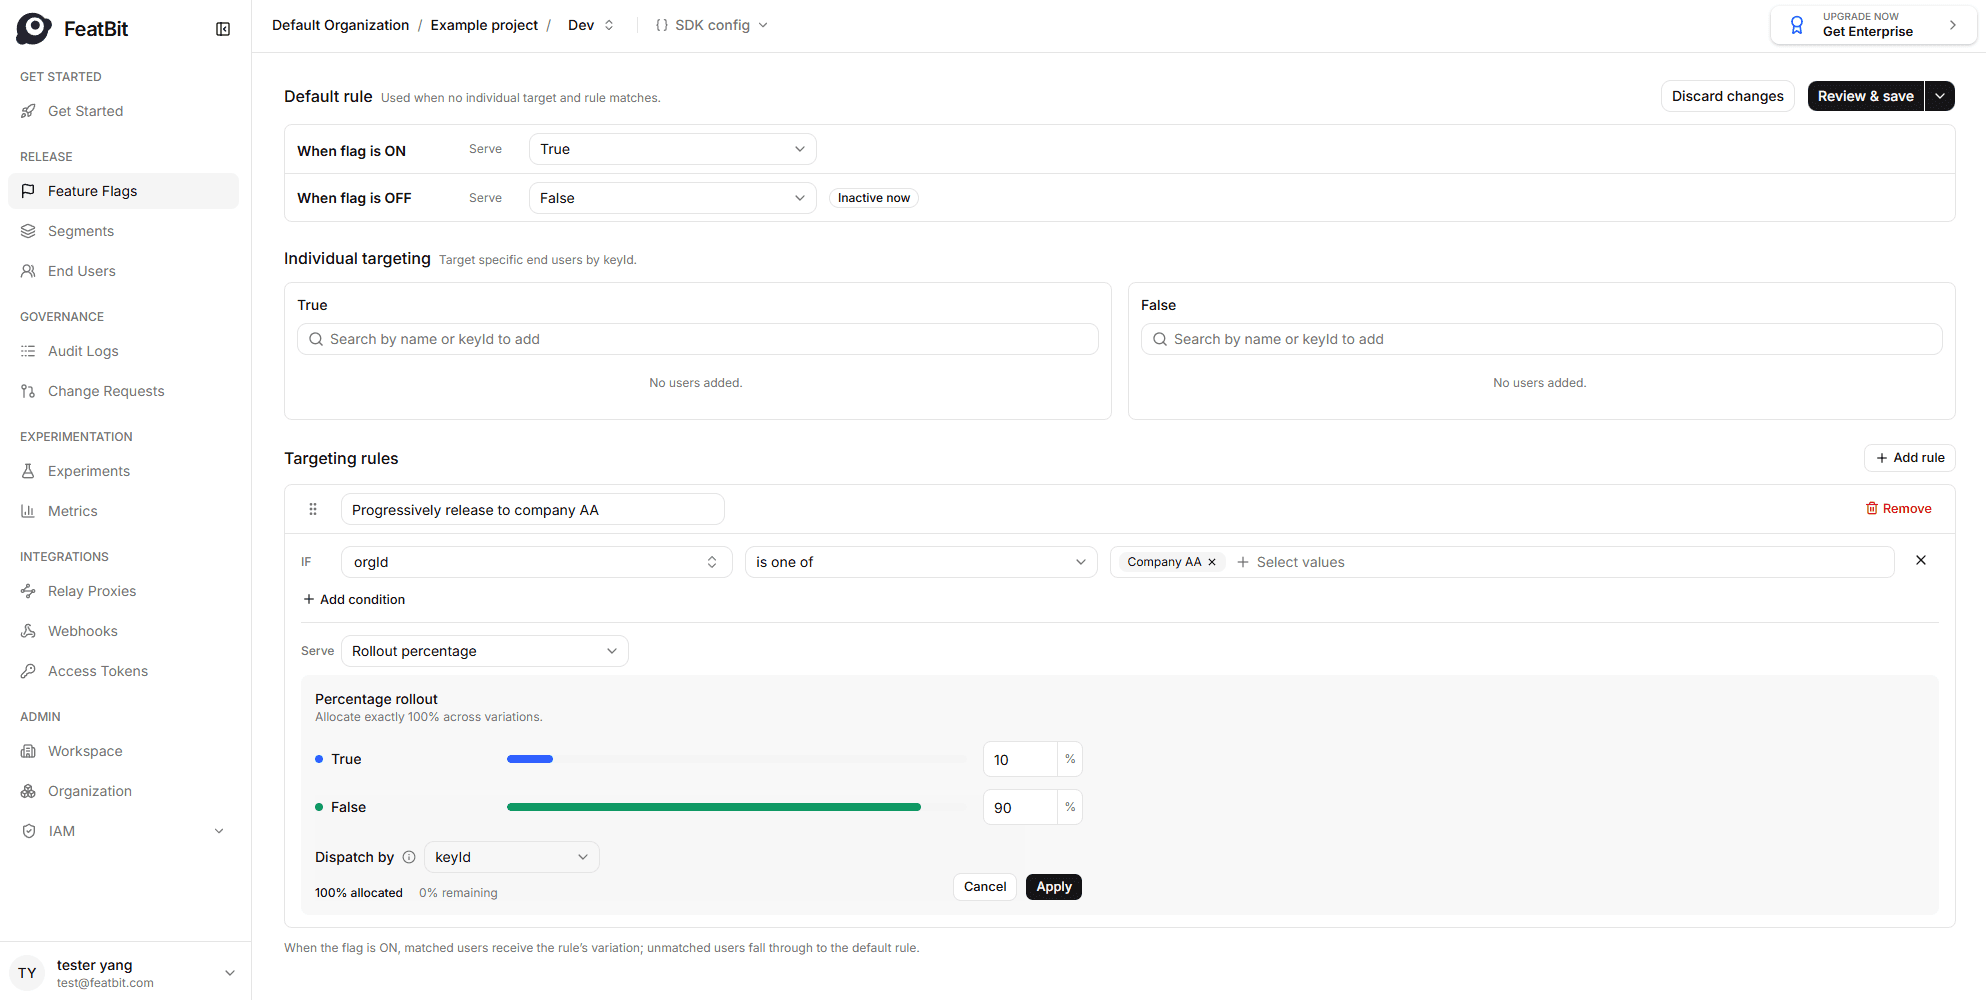Click the FeatBit logo icon
1986x1000 pixels.
(34, 29)
